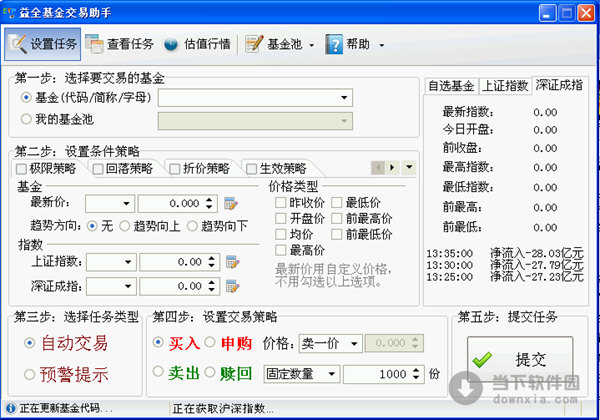Select the 卖出 radio button
This screenshot has width=600, height=420.
coord(158,371)
